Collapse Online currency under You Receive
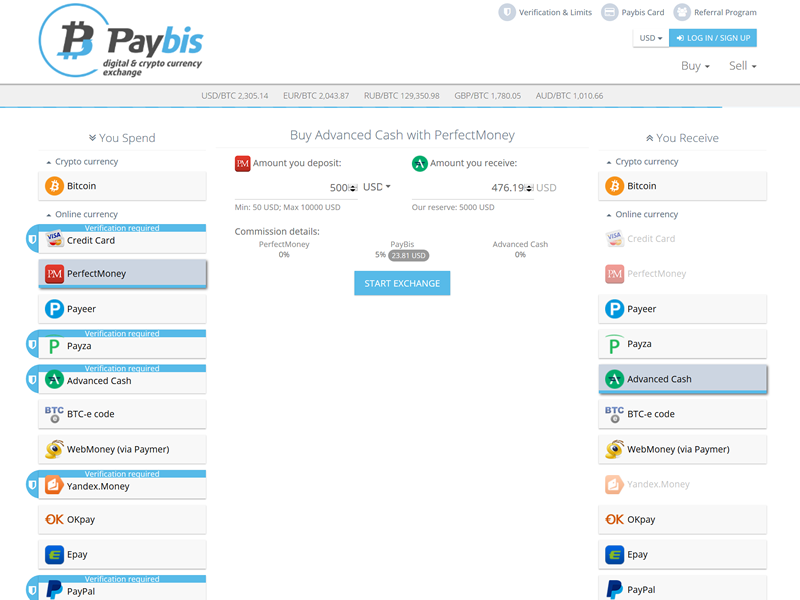 pyautogui.click(x=642, y=214)
